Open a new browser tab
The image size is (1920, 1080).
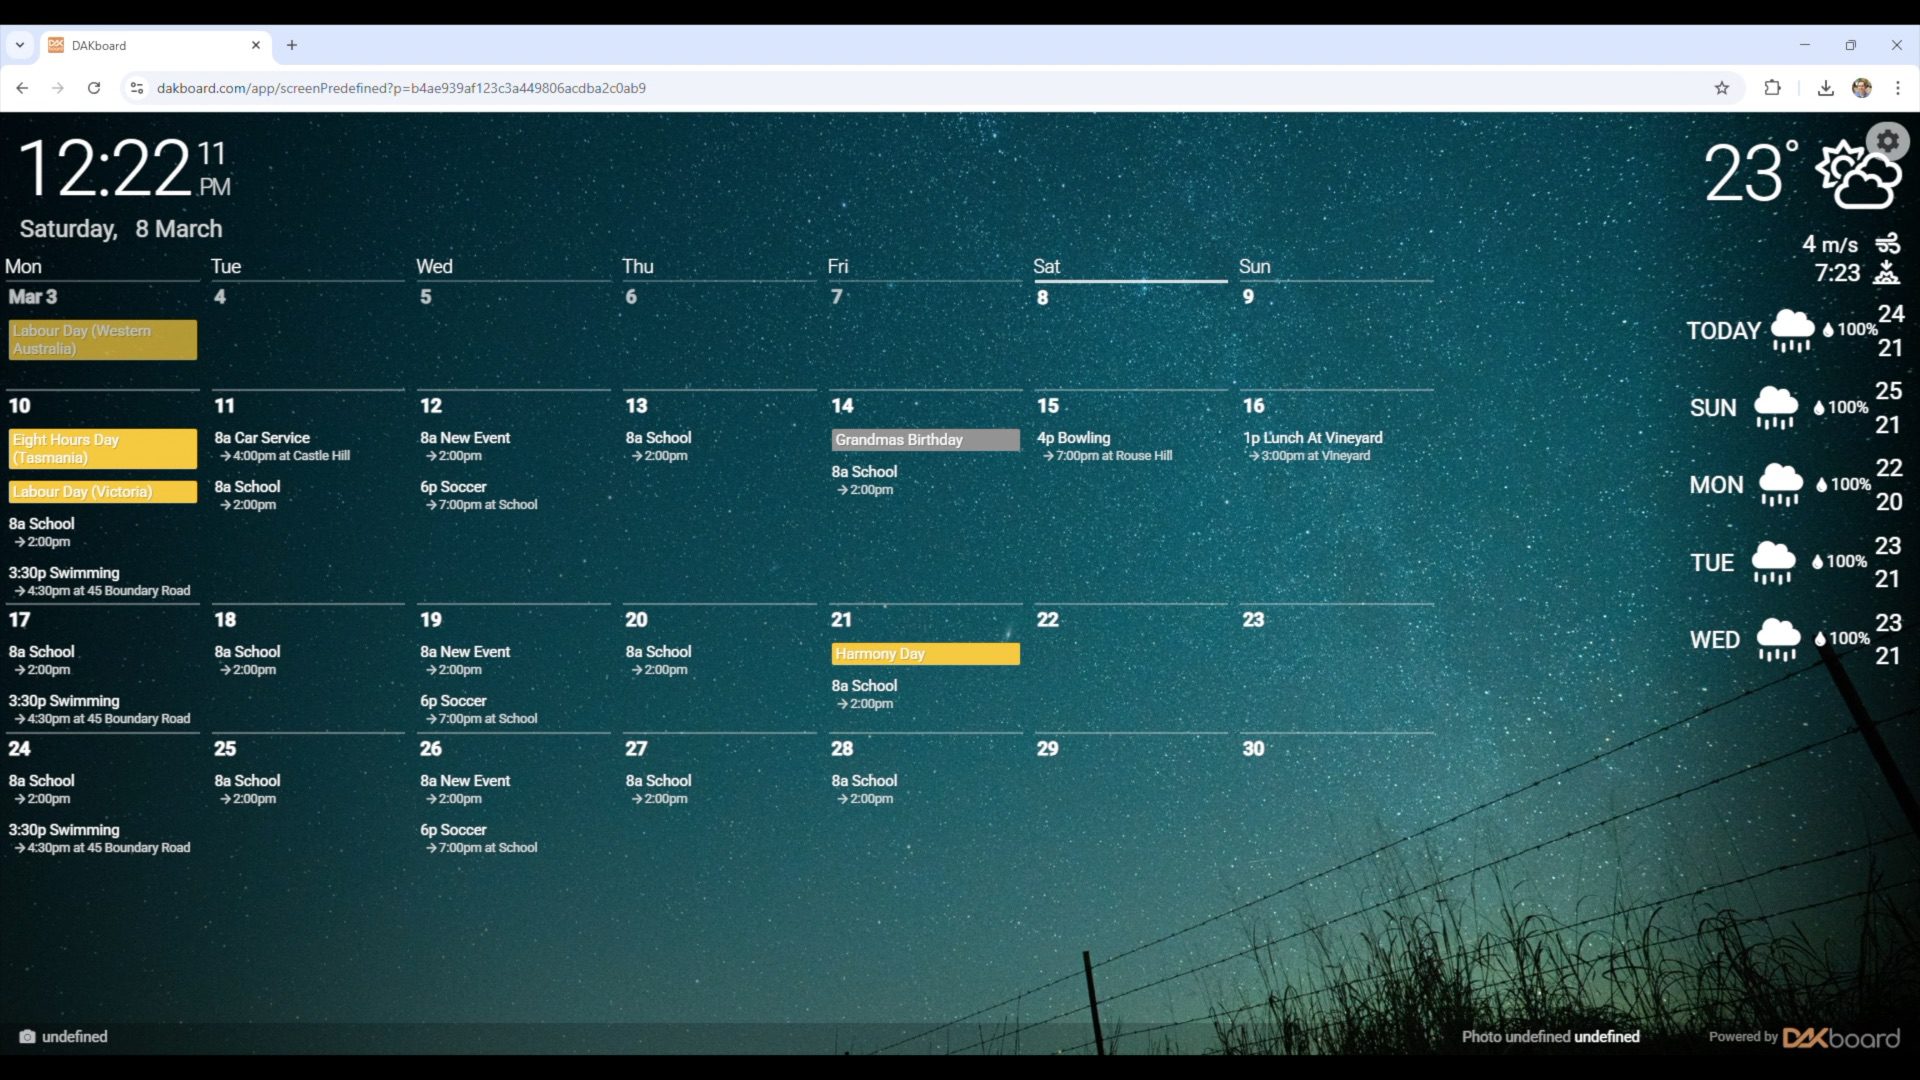(292, 45)
